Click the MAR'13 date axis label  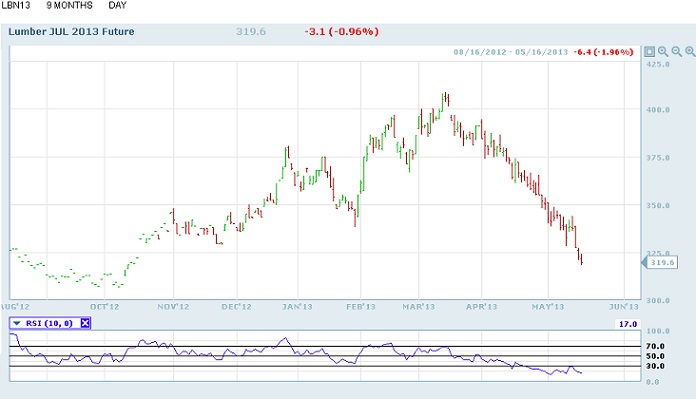[419, 307]
